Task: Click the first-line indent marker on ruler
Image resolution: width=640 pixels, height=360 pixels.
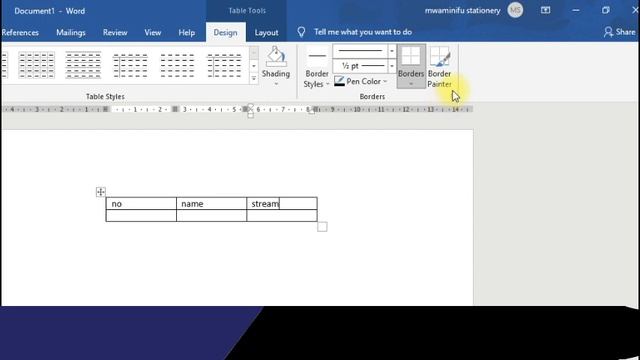Action: click(x=251, y=107)
